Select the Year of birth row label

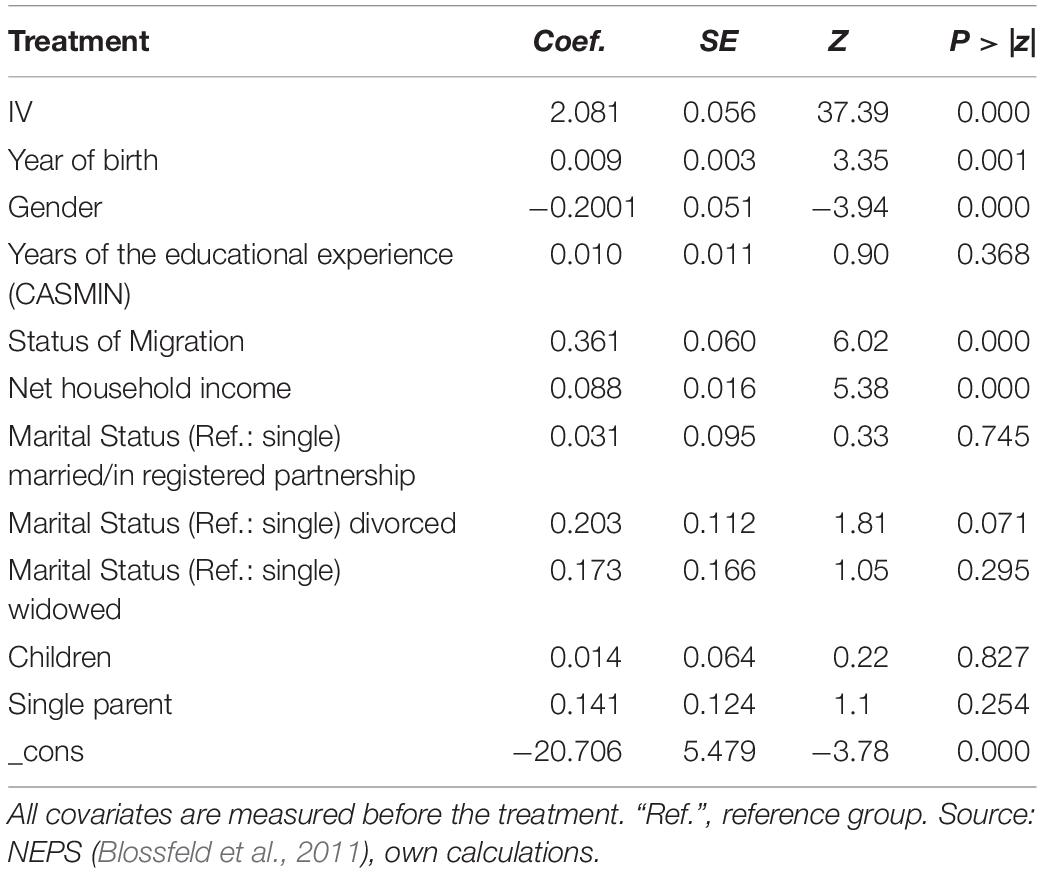coord(83,160)
